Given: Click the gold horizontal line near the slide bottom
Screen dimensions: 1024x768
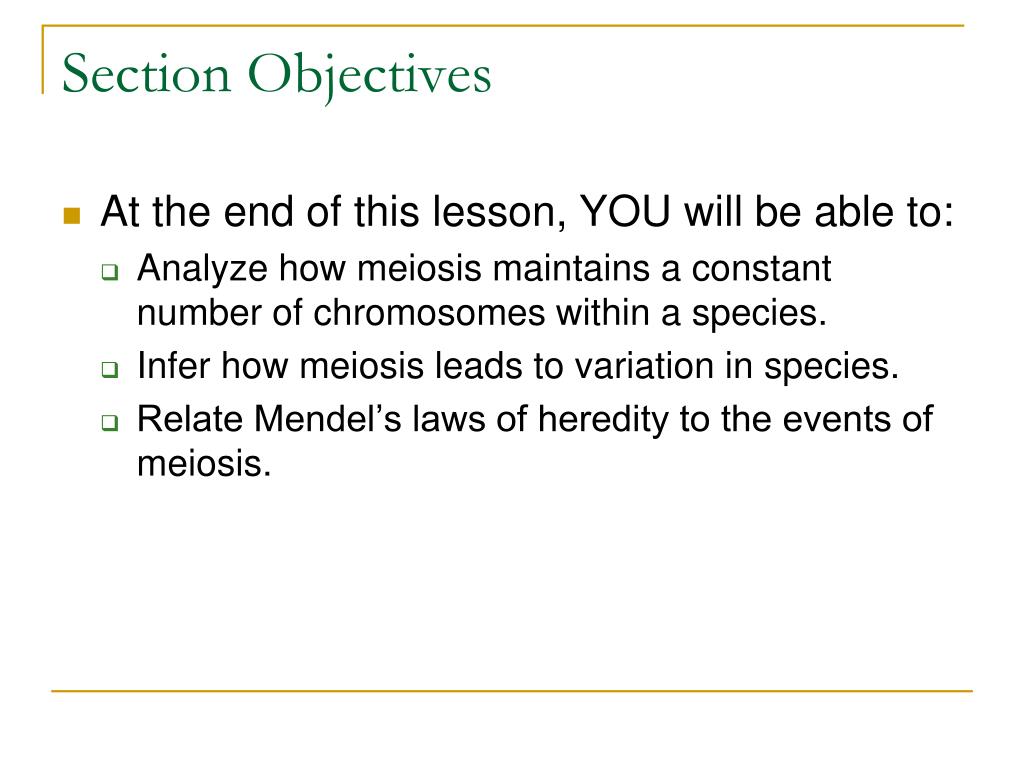Looking at the screenshot, I should pyautogui.click(x=512, y=690).
